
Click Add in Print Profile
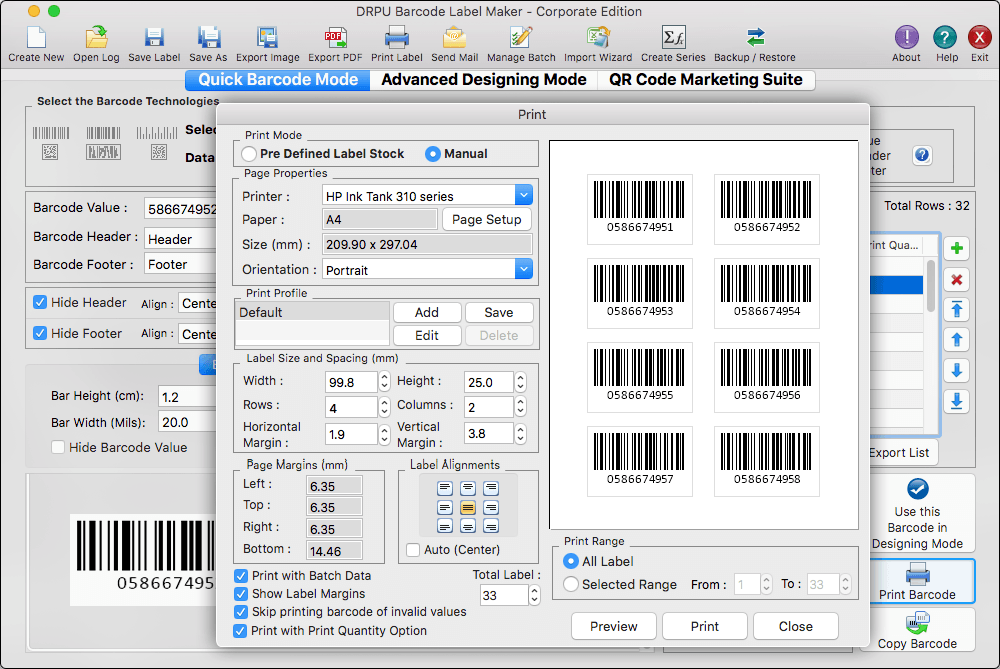(x=427, y=312)
